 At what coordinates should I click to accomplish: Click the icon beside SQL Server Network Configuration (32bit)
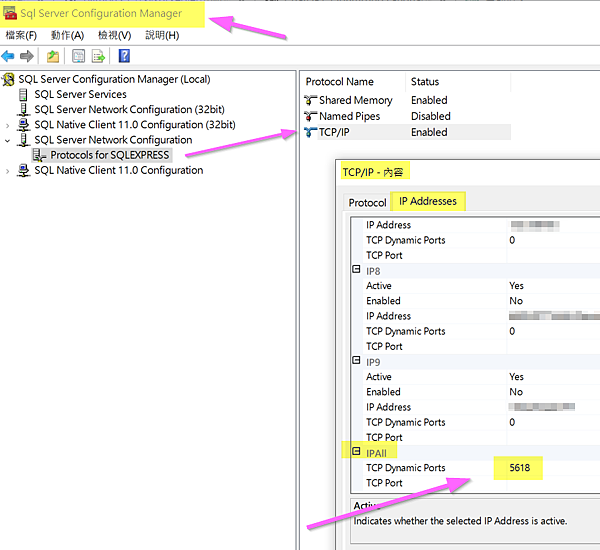pos(23,109)
